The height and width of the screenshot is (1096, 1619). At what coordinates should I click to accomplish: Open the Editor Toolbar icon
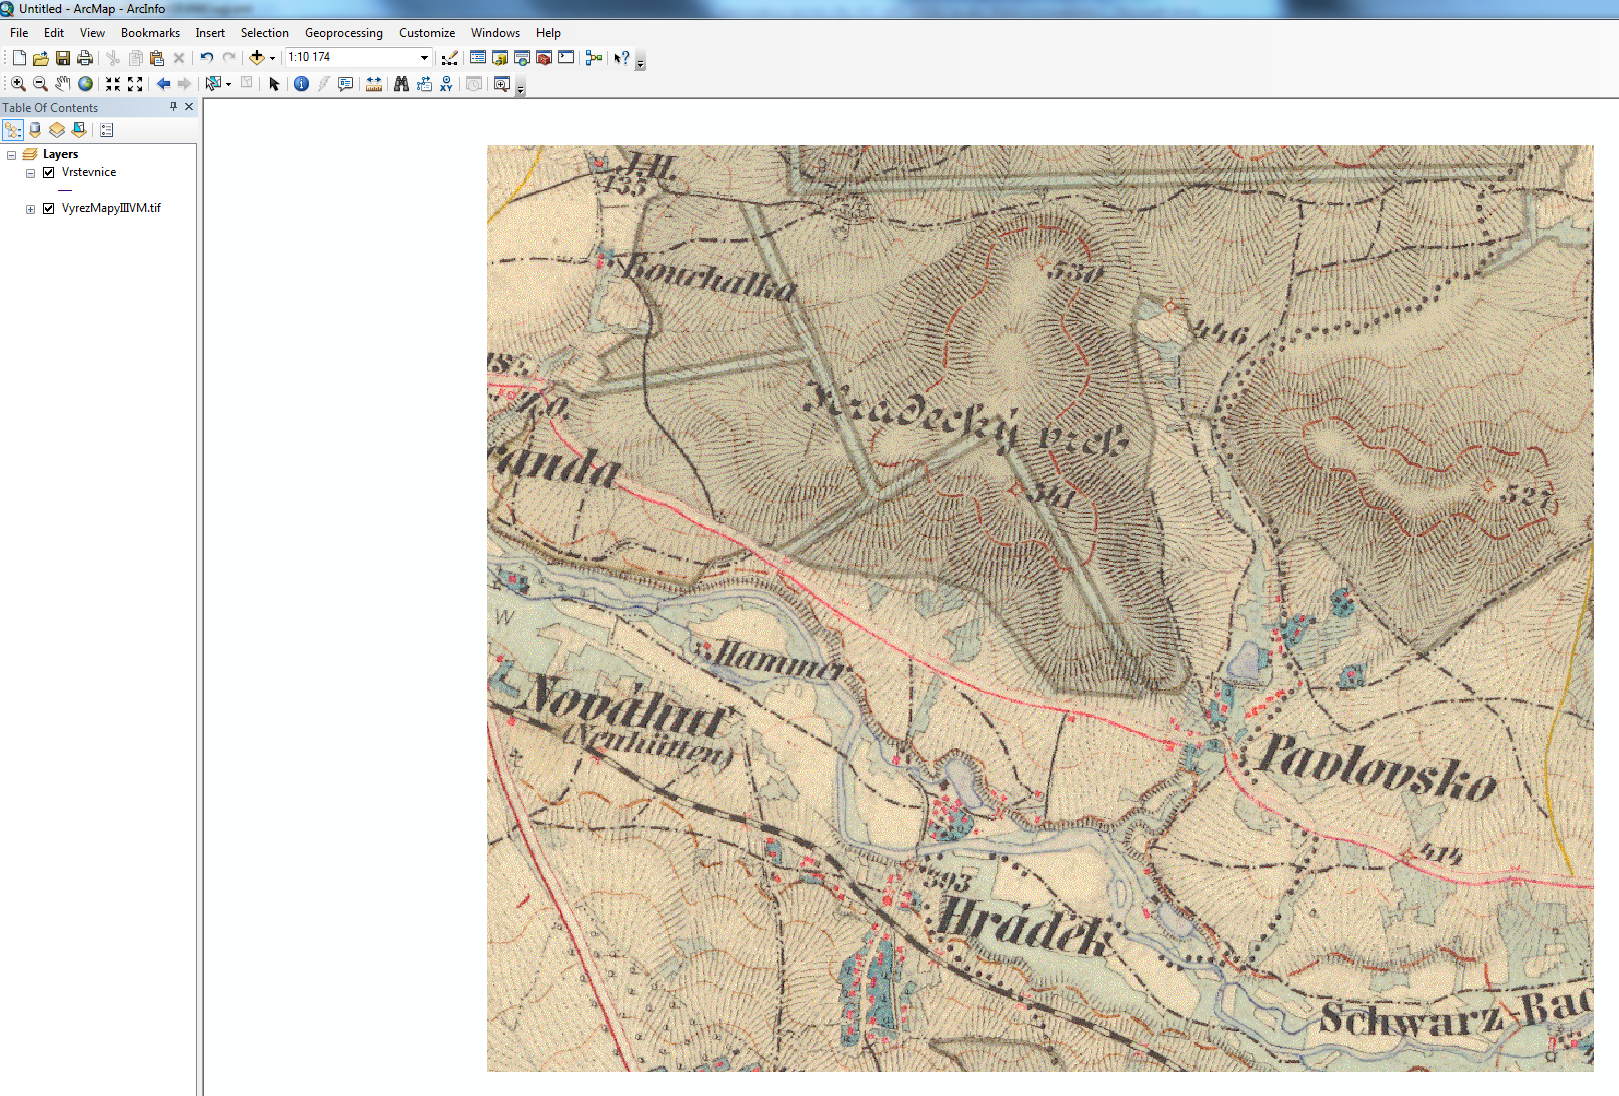(450, 58)
